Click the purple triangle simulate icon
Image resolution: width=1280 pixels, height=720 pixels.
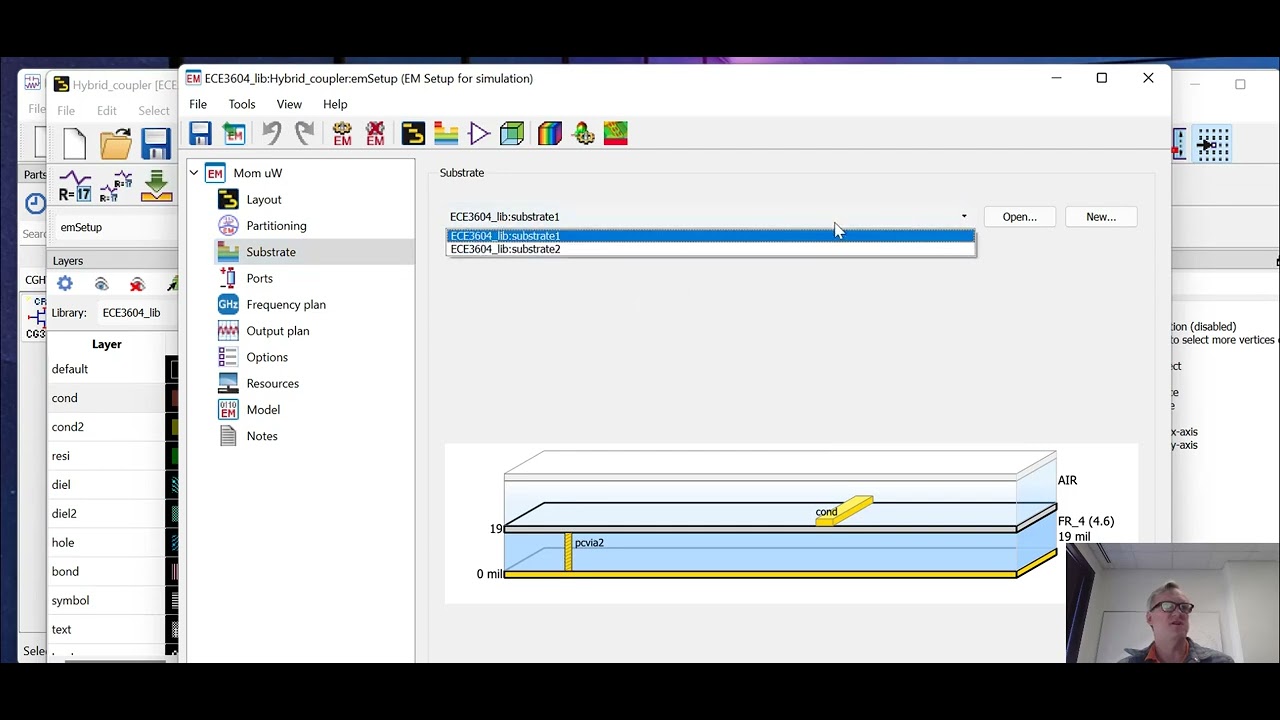coord(479,134)
